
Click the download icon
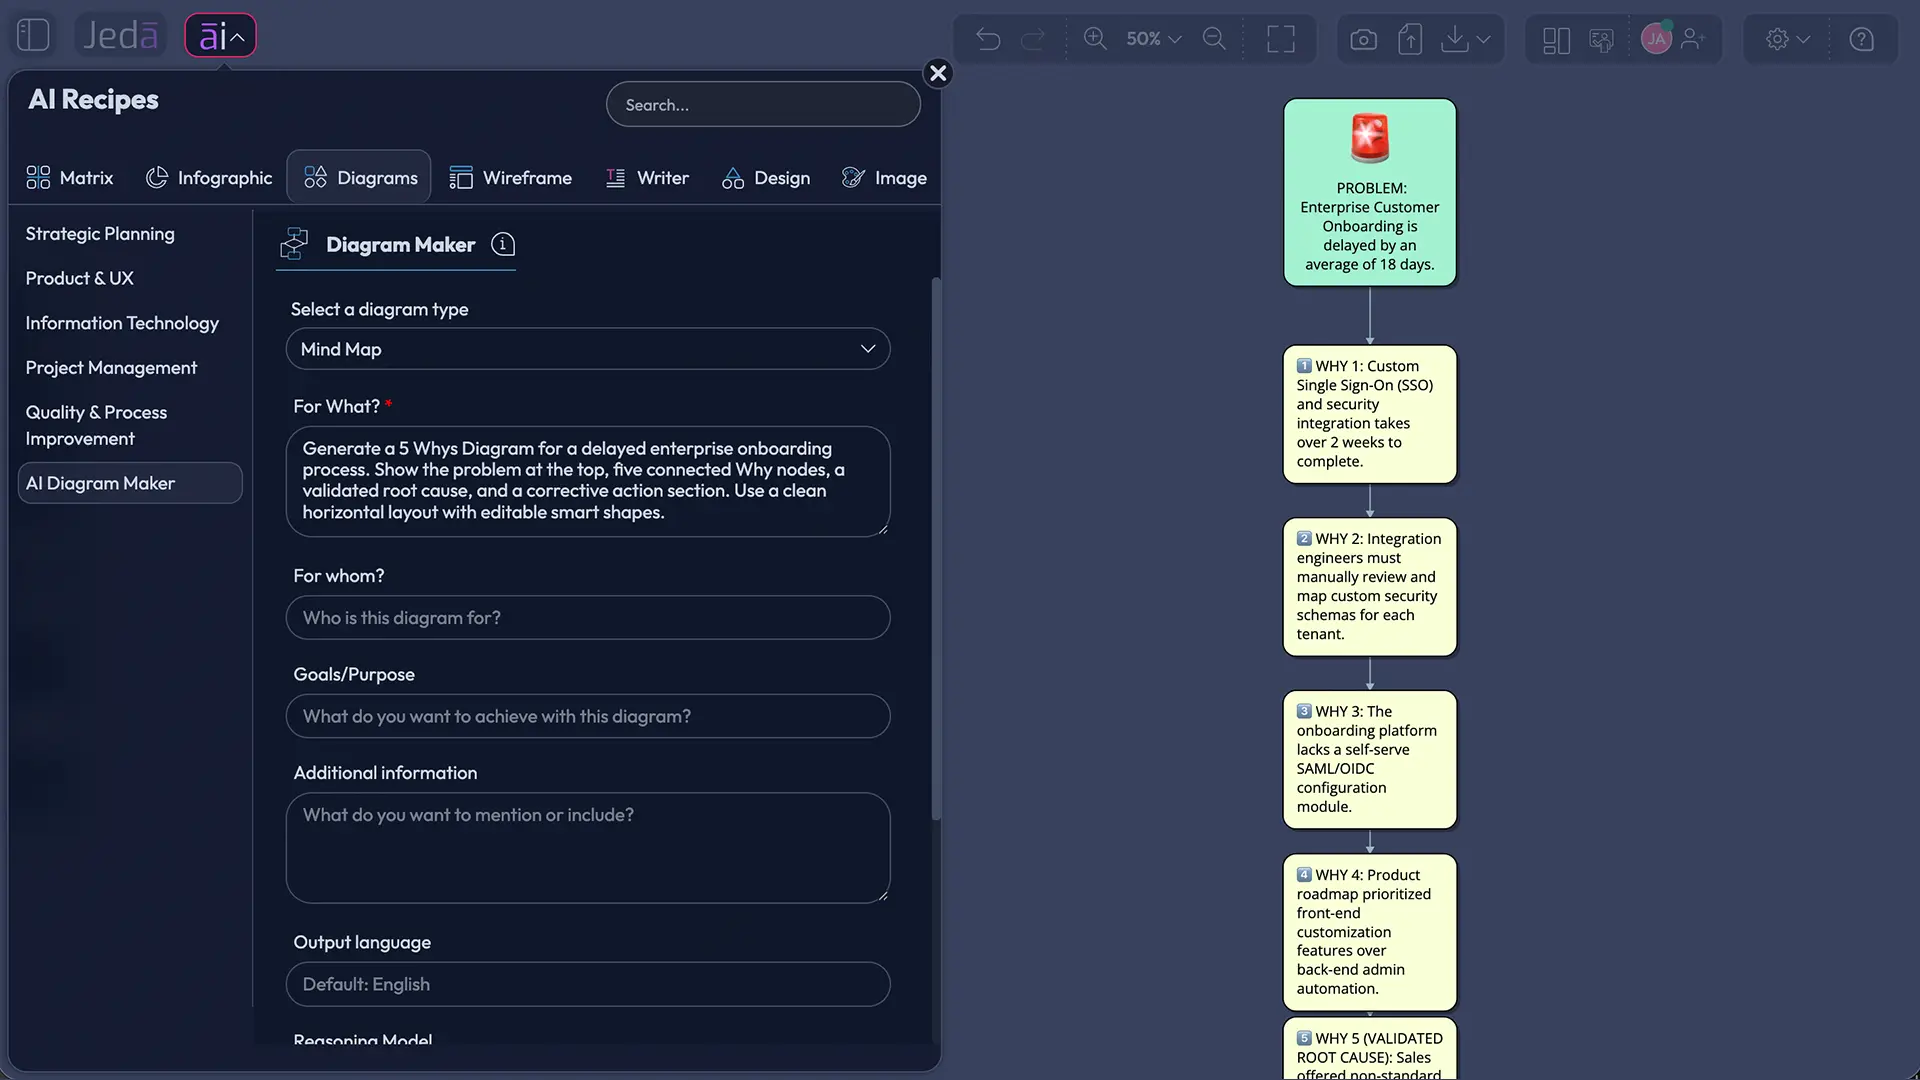tap(1455, 39)
